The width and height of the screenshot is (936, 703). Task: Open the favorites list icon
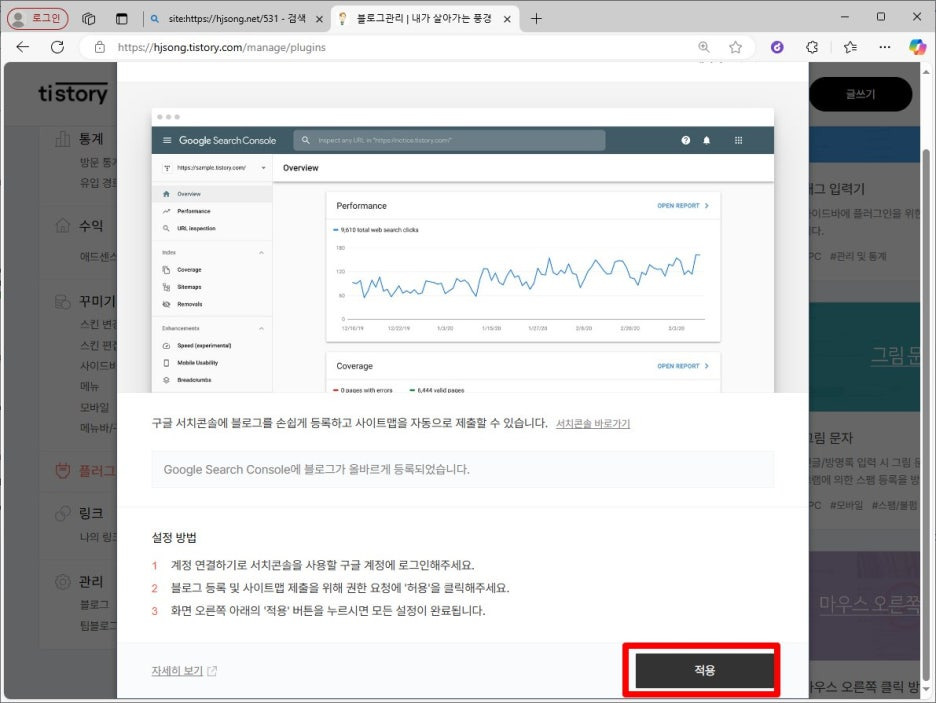(x=851, y=47)
